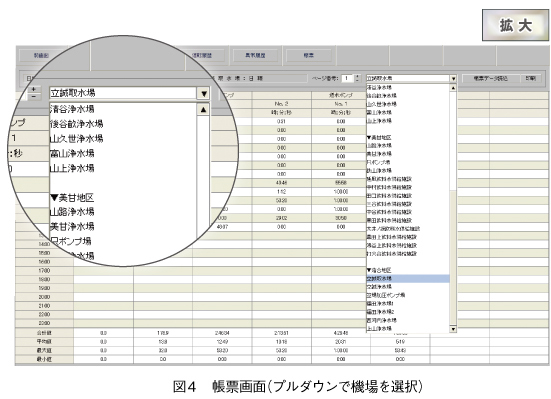Screen dimensions: 551x399
Task: Click the 最大値 summary row label
Action: pyautogui.click(x=44, y=350)
